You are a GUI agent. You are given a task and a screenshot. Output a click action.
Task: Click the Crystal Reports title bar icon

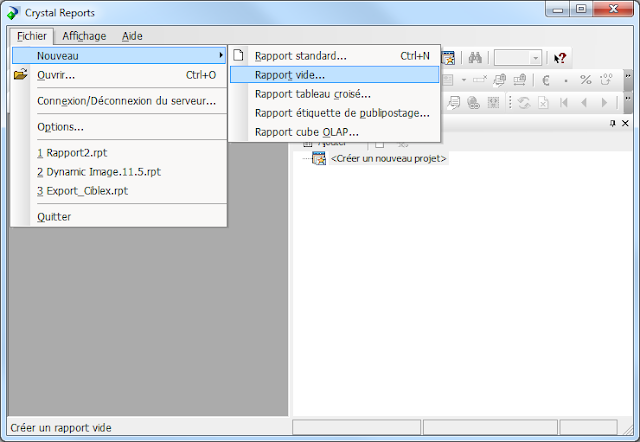click(x=13, y=13)
